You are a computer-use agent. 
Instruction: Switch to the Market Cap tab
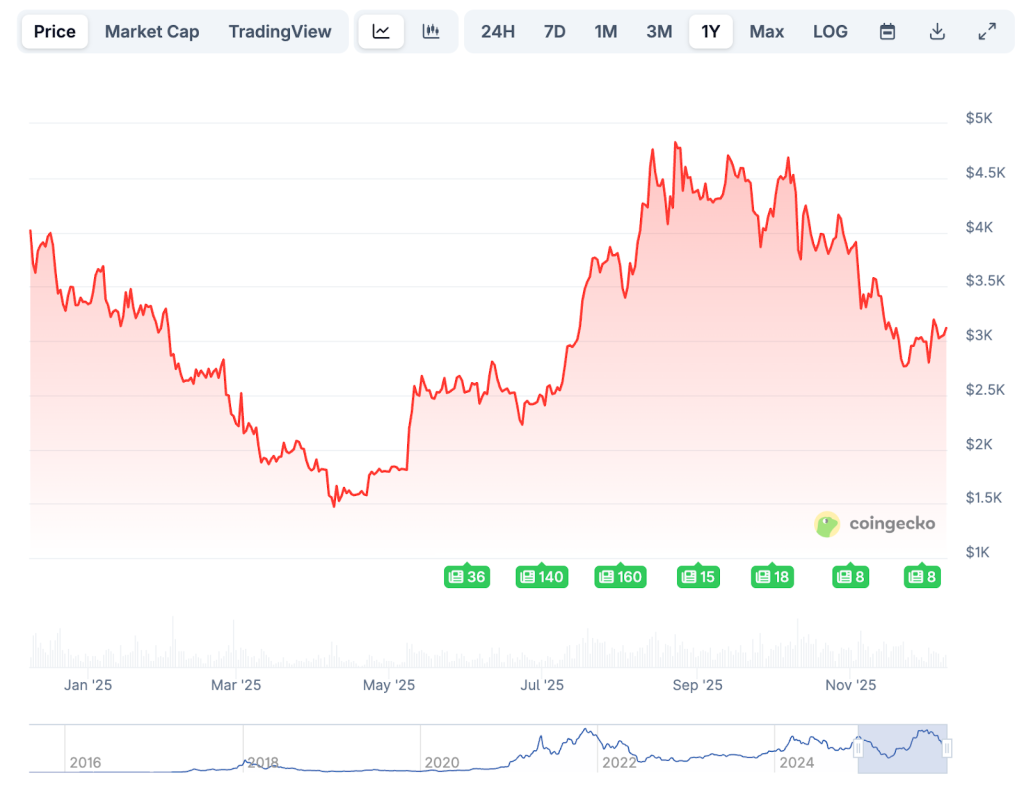(x=152, y=31)
